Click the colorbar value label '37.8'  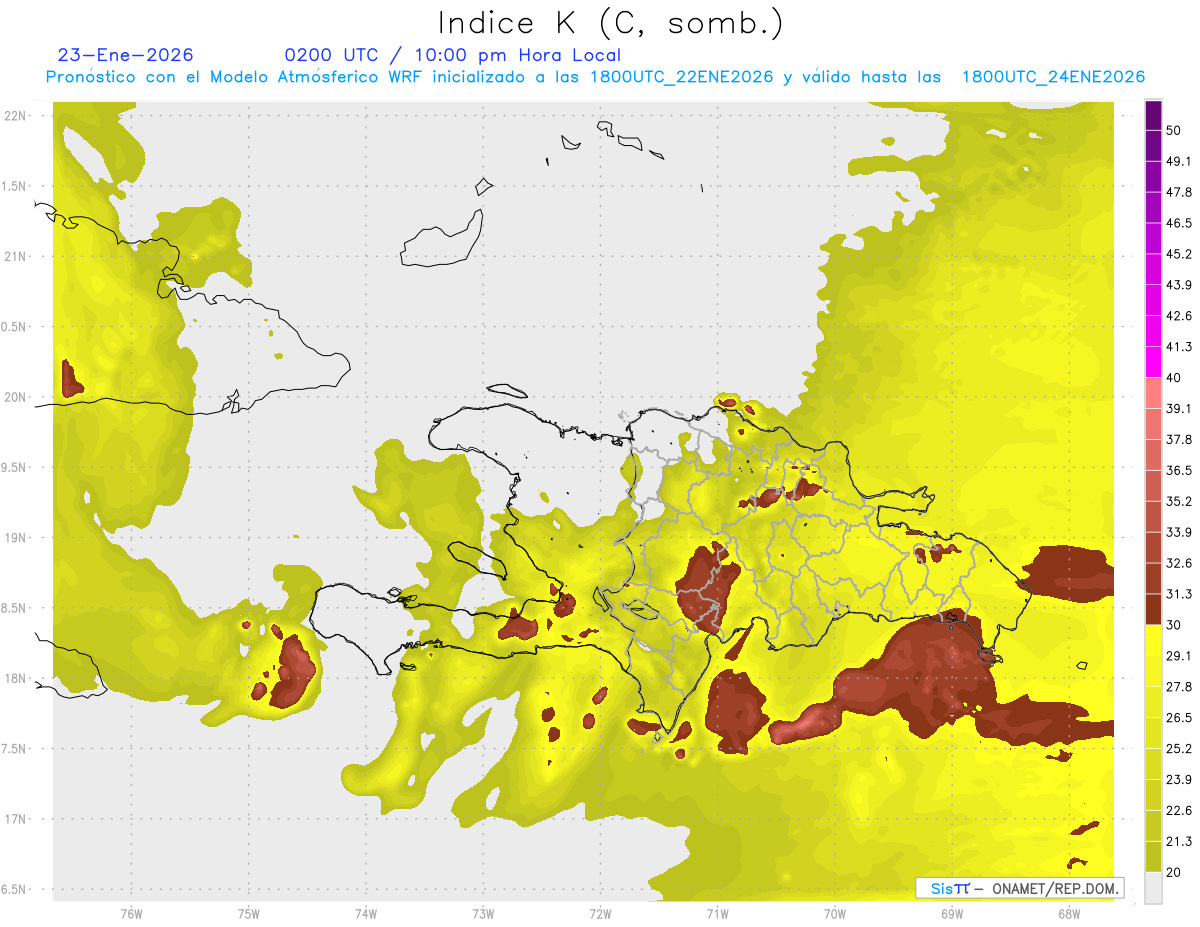tap(1179, 439)
